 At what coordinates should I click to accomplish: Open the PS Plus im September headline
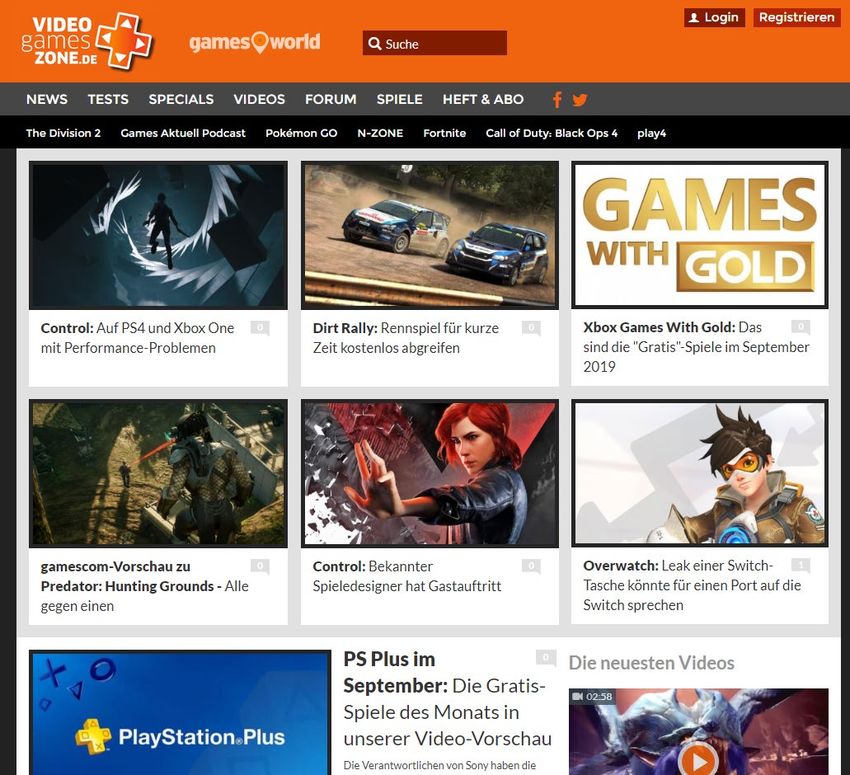point(448,699)
